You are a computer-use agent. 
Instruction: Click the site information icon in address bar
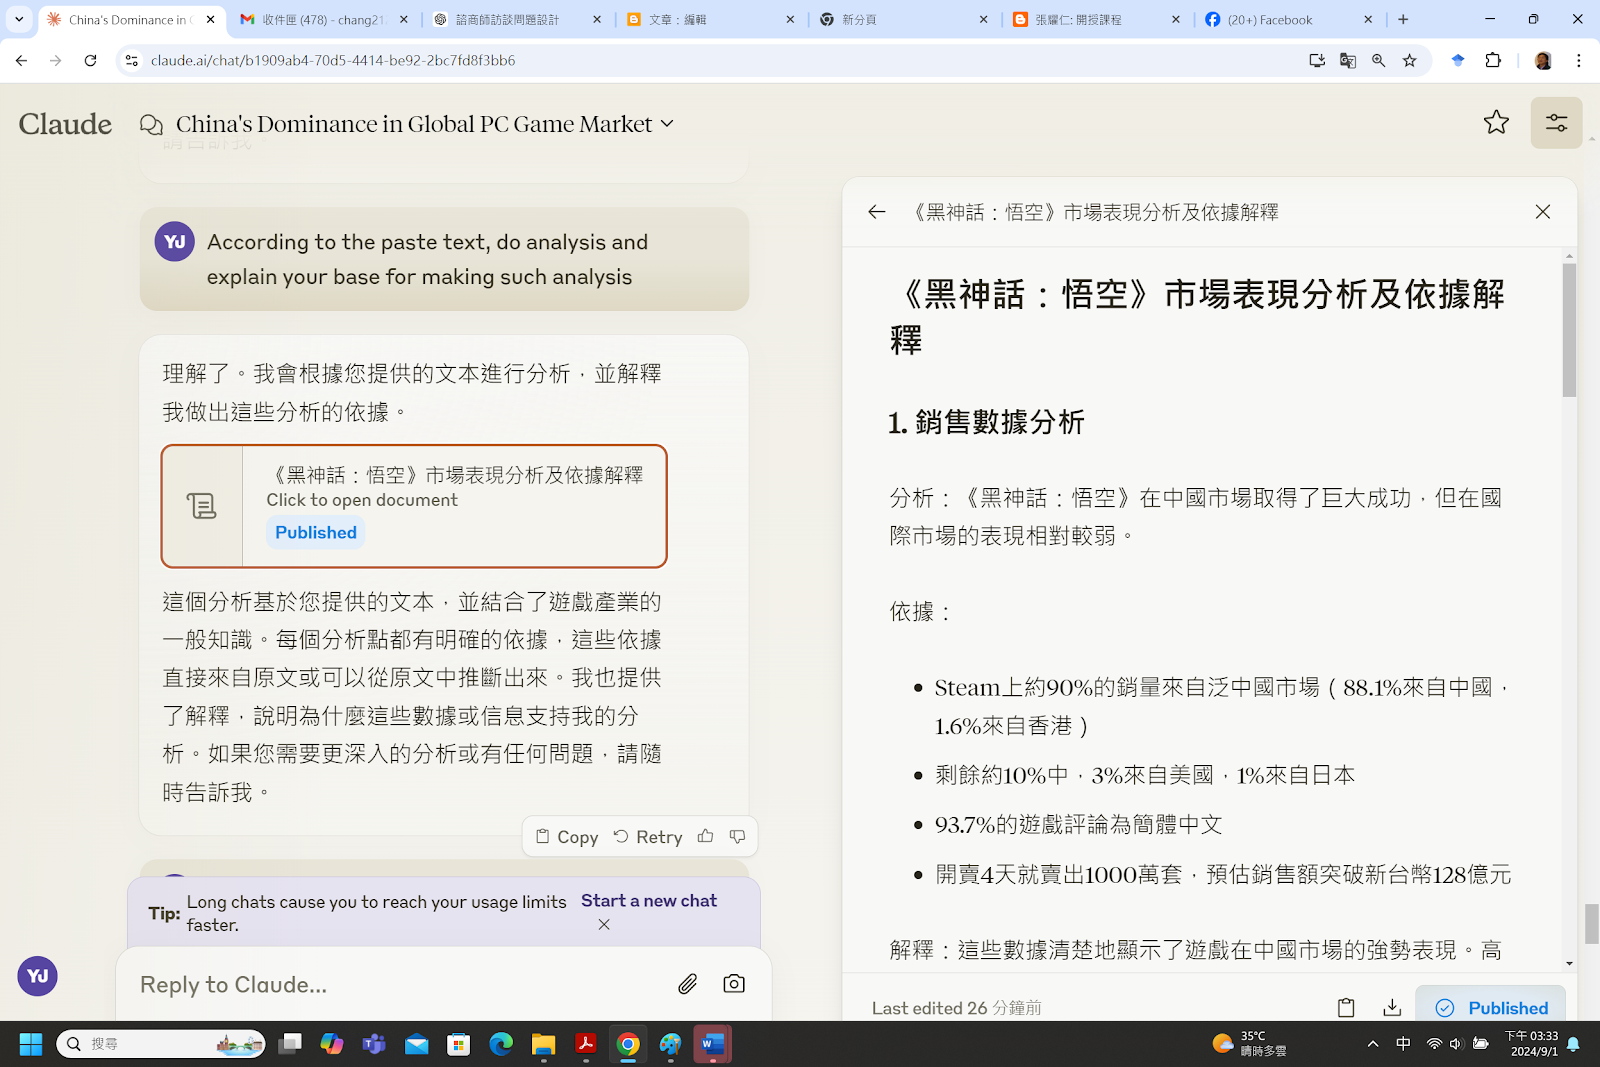[x=132, y=61]
